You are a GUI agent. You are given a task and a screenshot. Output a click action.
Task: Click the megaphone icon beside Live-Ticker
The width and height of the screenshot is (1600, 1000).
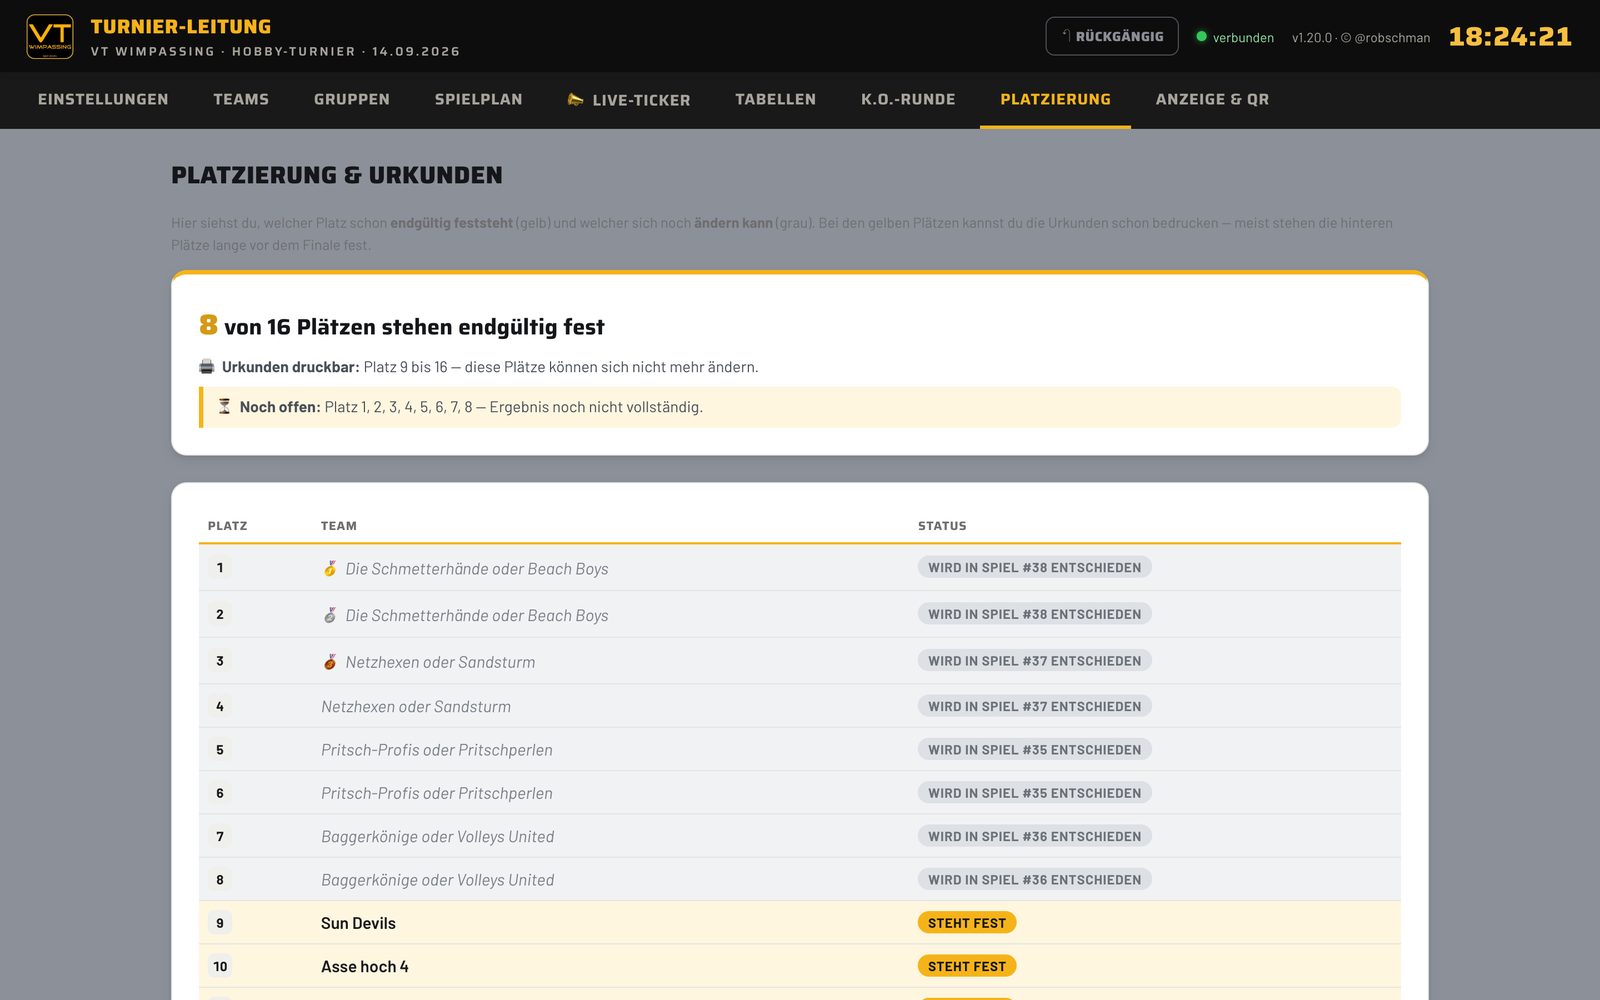(575, 99)
